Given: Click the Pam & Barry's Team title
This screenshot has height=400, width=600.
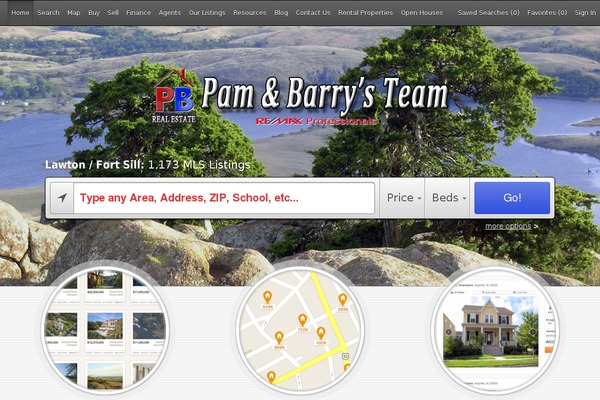Looking at the screenshot, I should click(x=324, y=94).
